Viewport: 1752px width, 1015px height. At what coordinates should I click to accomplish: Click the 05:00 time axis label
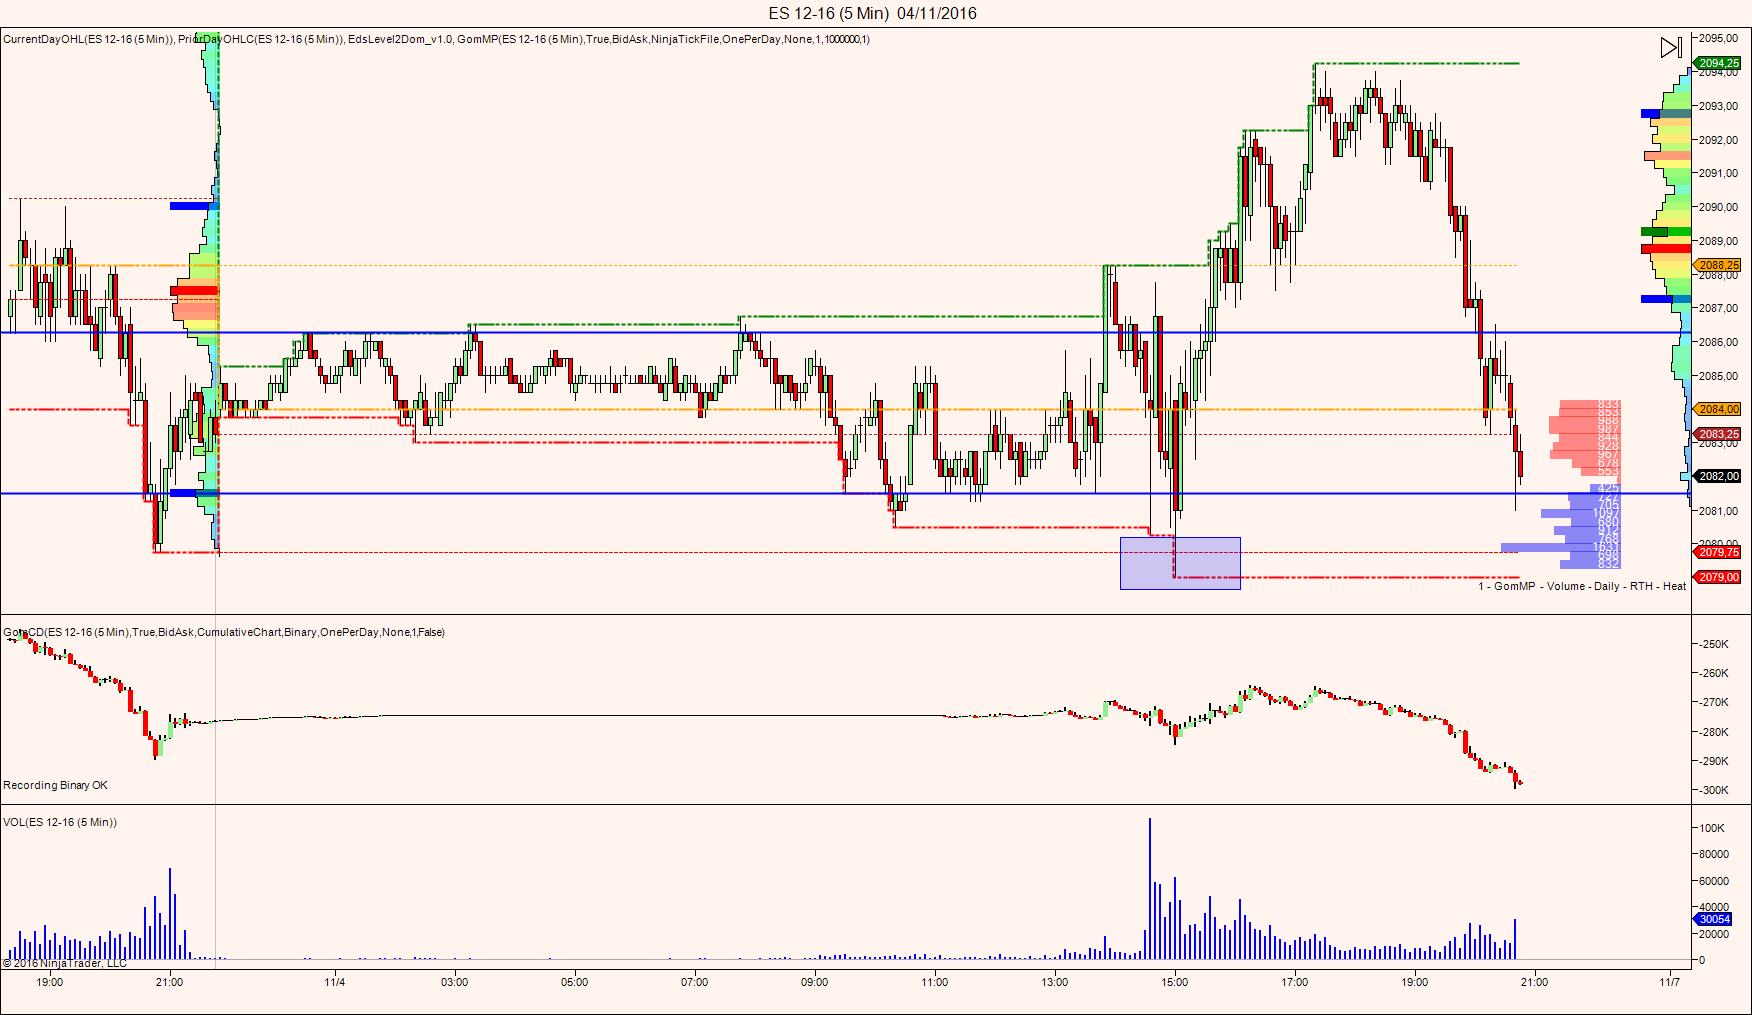click(x=575, y=982)
